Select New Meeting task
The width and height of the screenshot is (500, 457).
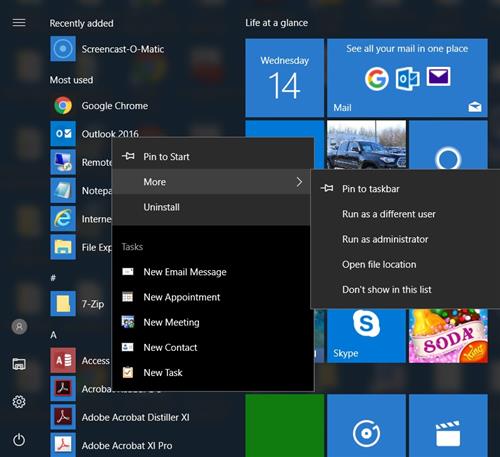213,322
